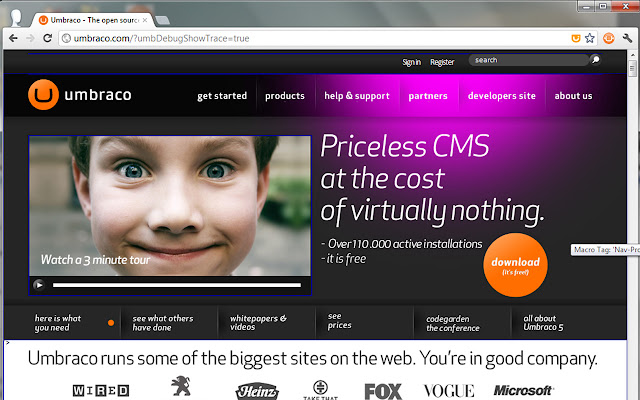Click the Register link
Screen dimensions: 640x400
442,62
